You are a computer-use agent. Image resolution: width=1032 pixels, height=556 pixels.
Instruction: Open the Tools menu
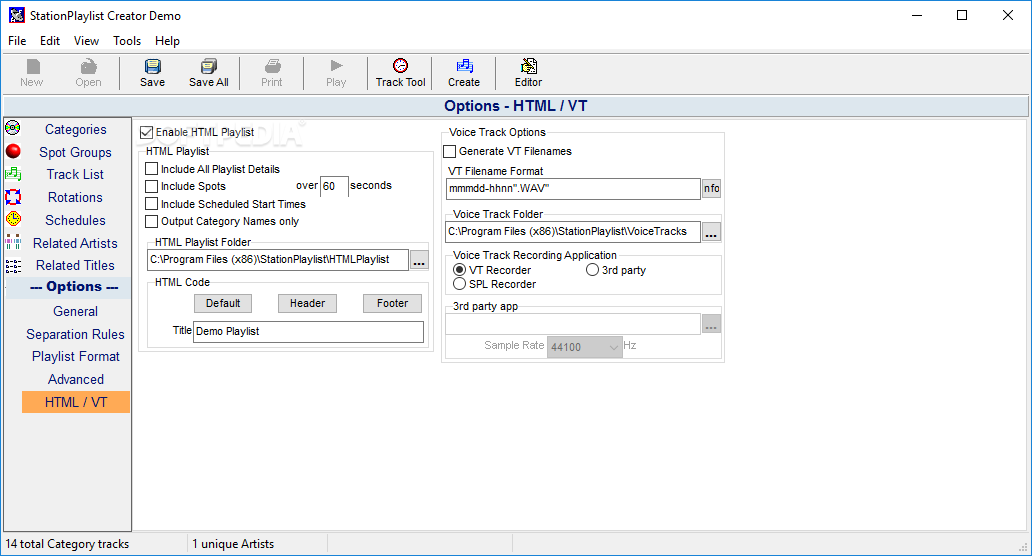click(x=127, y=41)
